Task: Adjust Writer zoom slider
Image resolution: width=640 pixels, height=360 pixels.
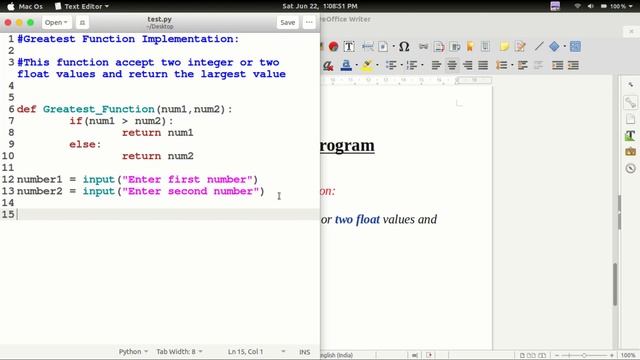Action: pos(584,355)
